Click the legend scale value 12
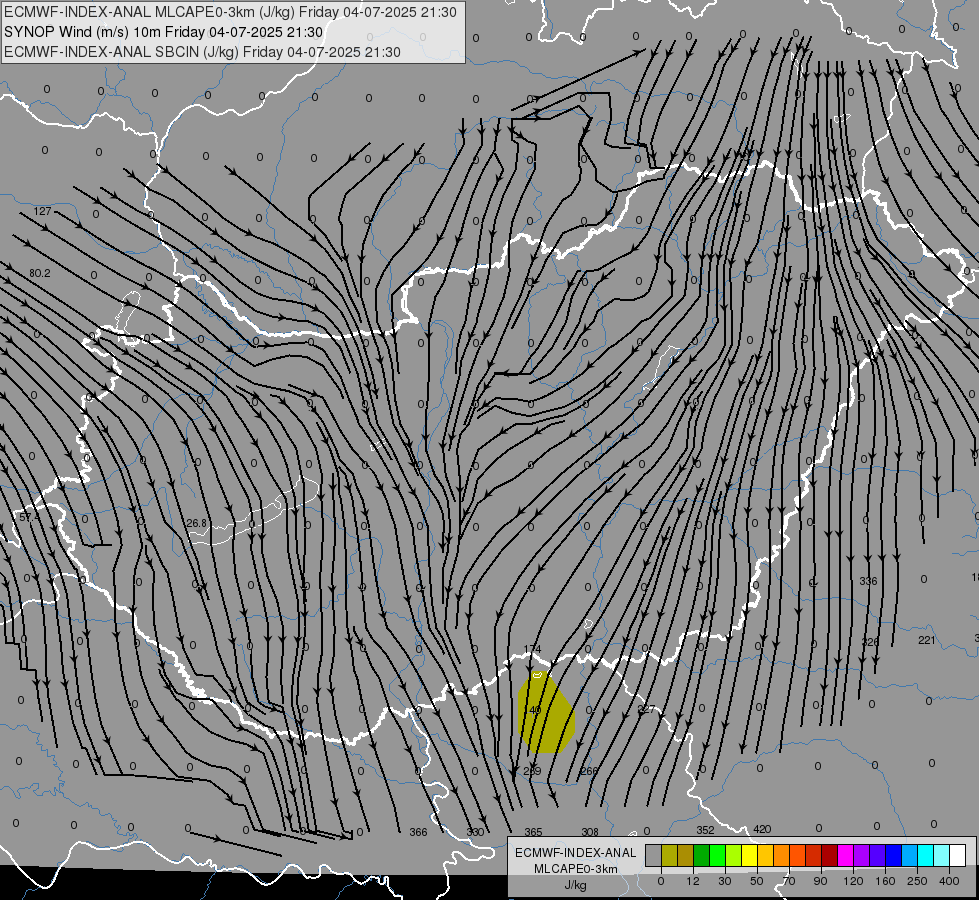979x900 pixels. 693,881
